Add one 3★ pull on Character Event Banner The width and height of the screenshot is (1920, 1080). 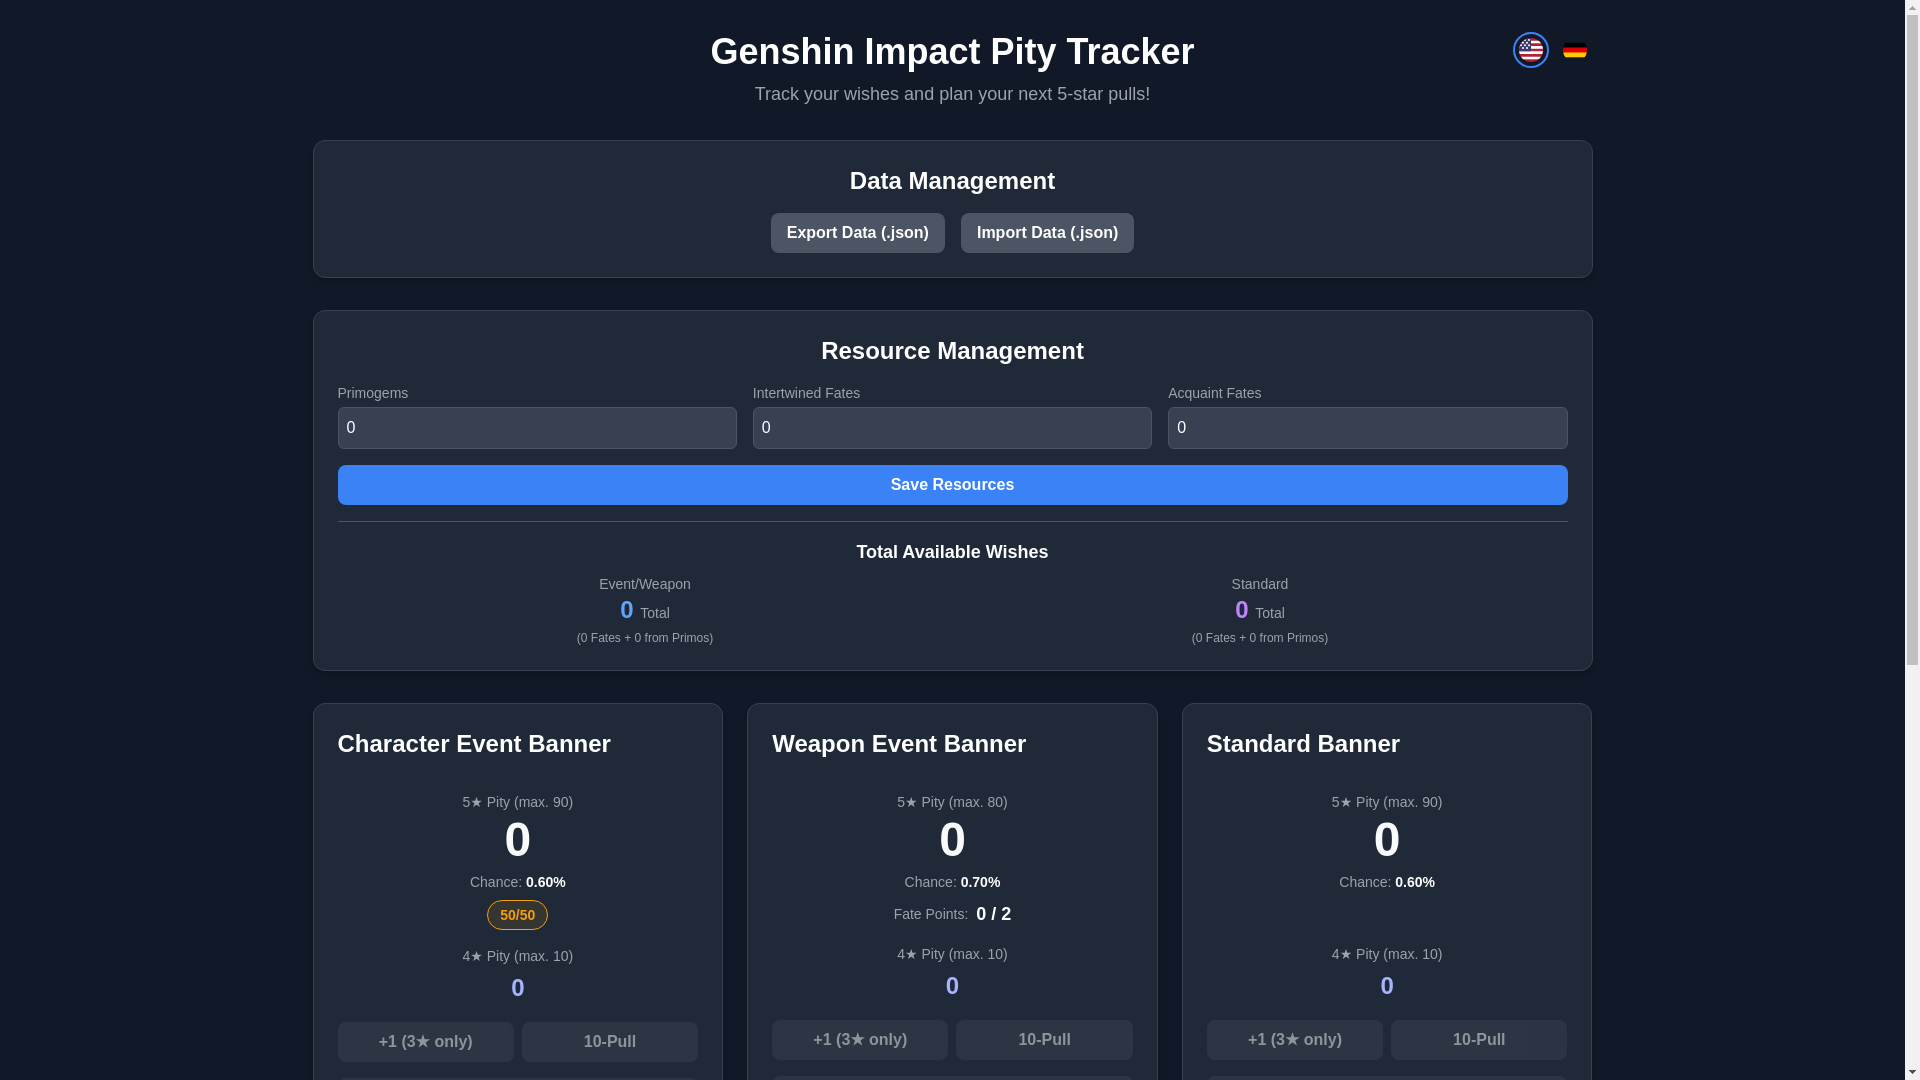(426, 1042)
